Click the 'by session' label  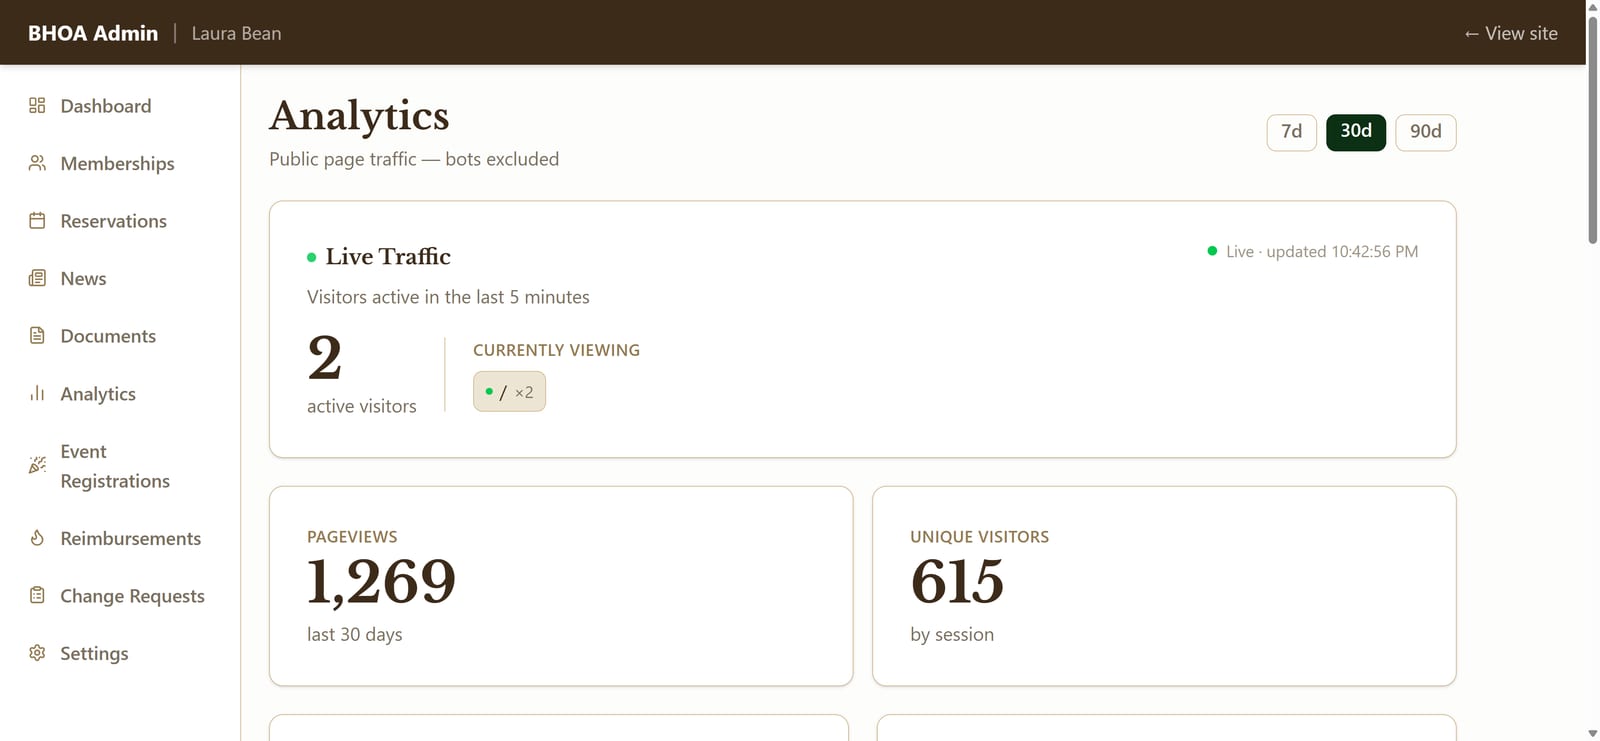[x=952, y=634]
